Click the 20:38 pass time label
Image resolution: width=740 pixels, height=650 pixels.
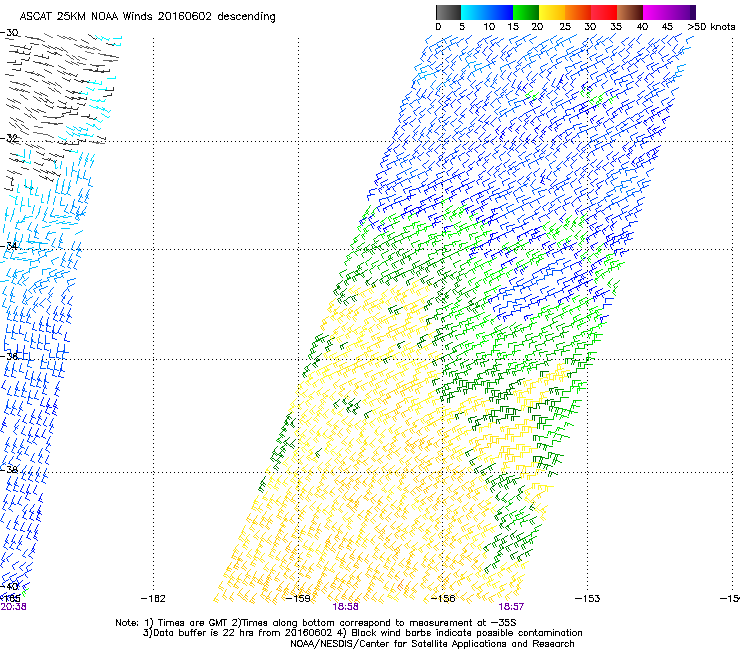coord(13,607)
